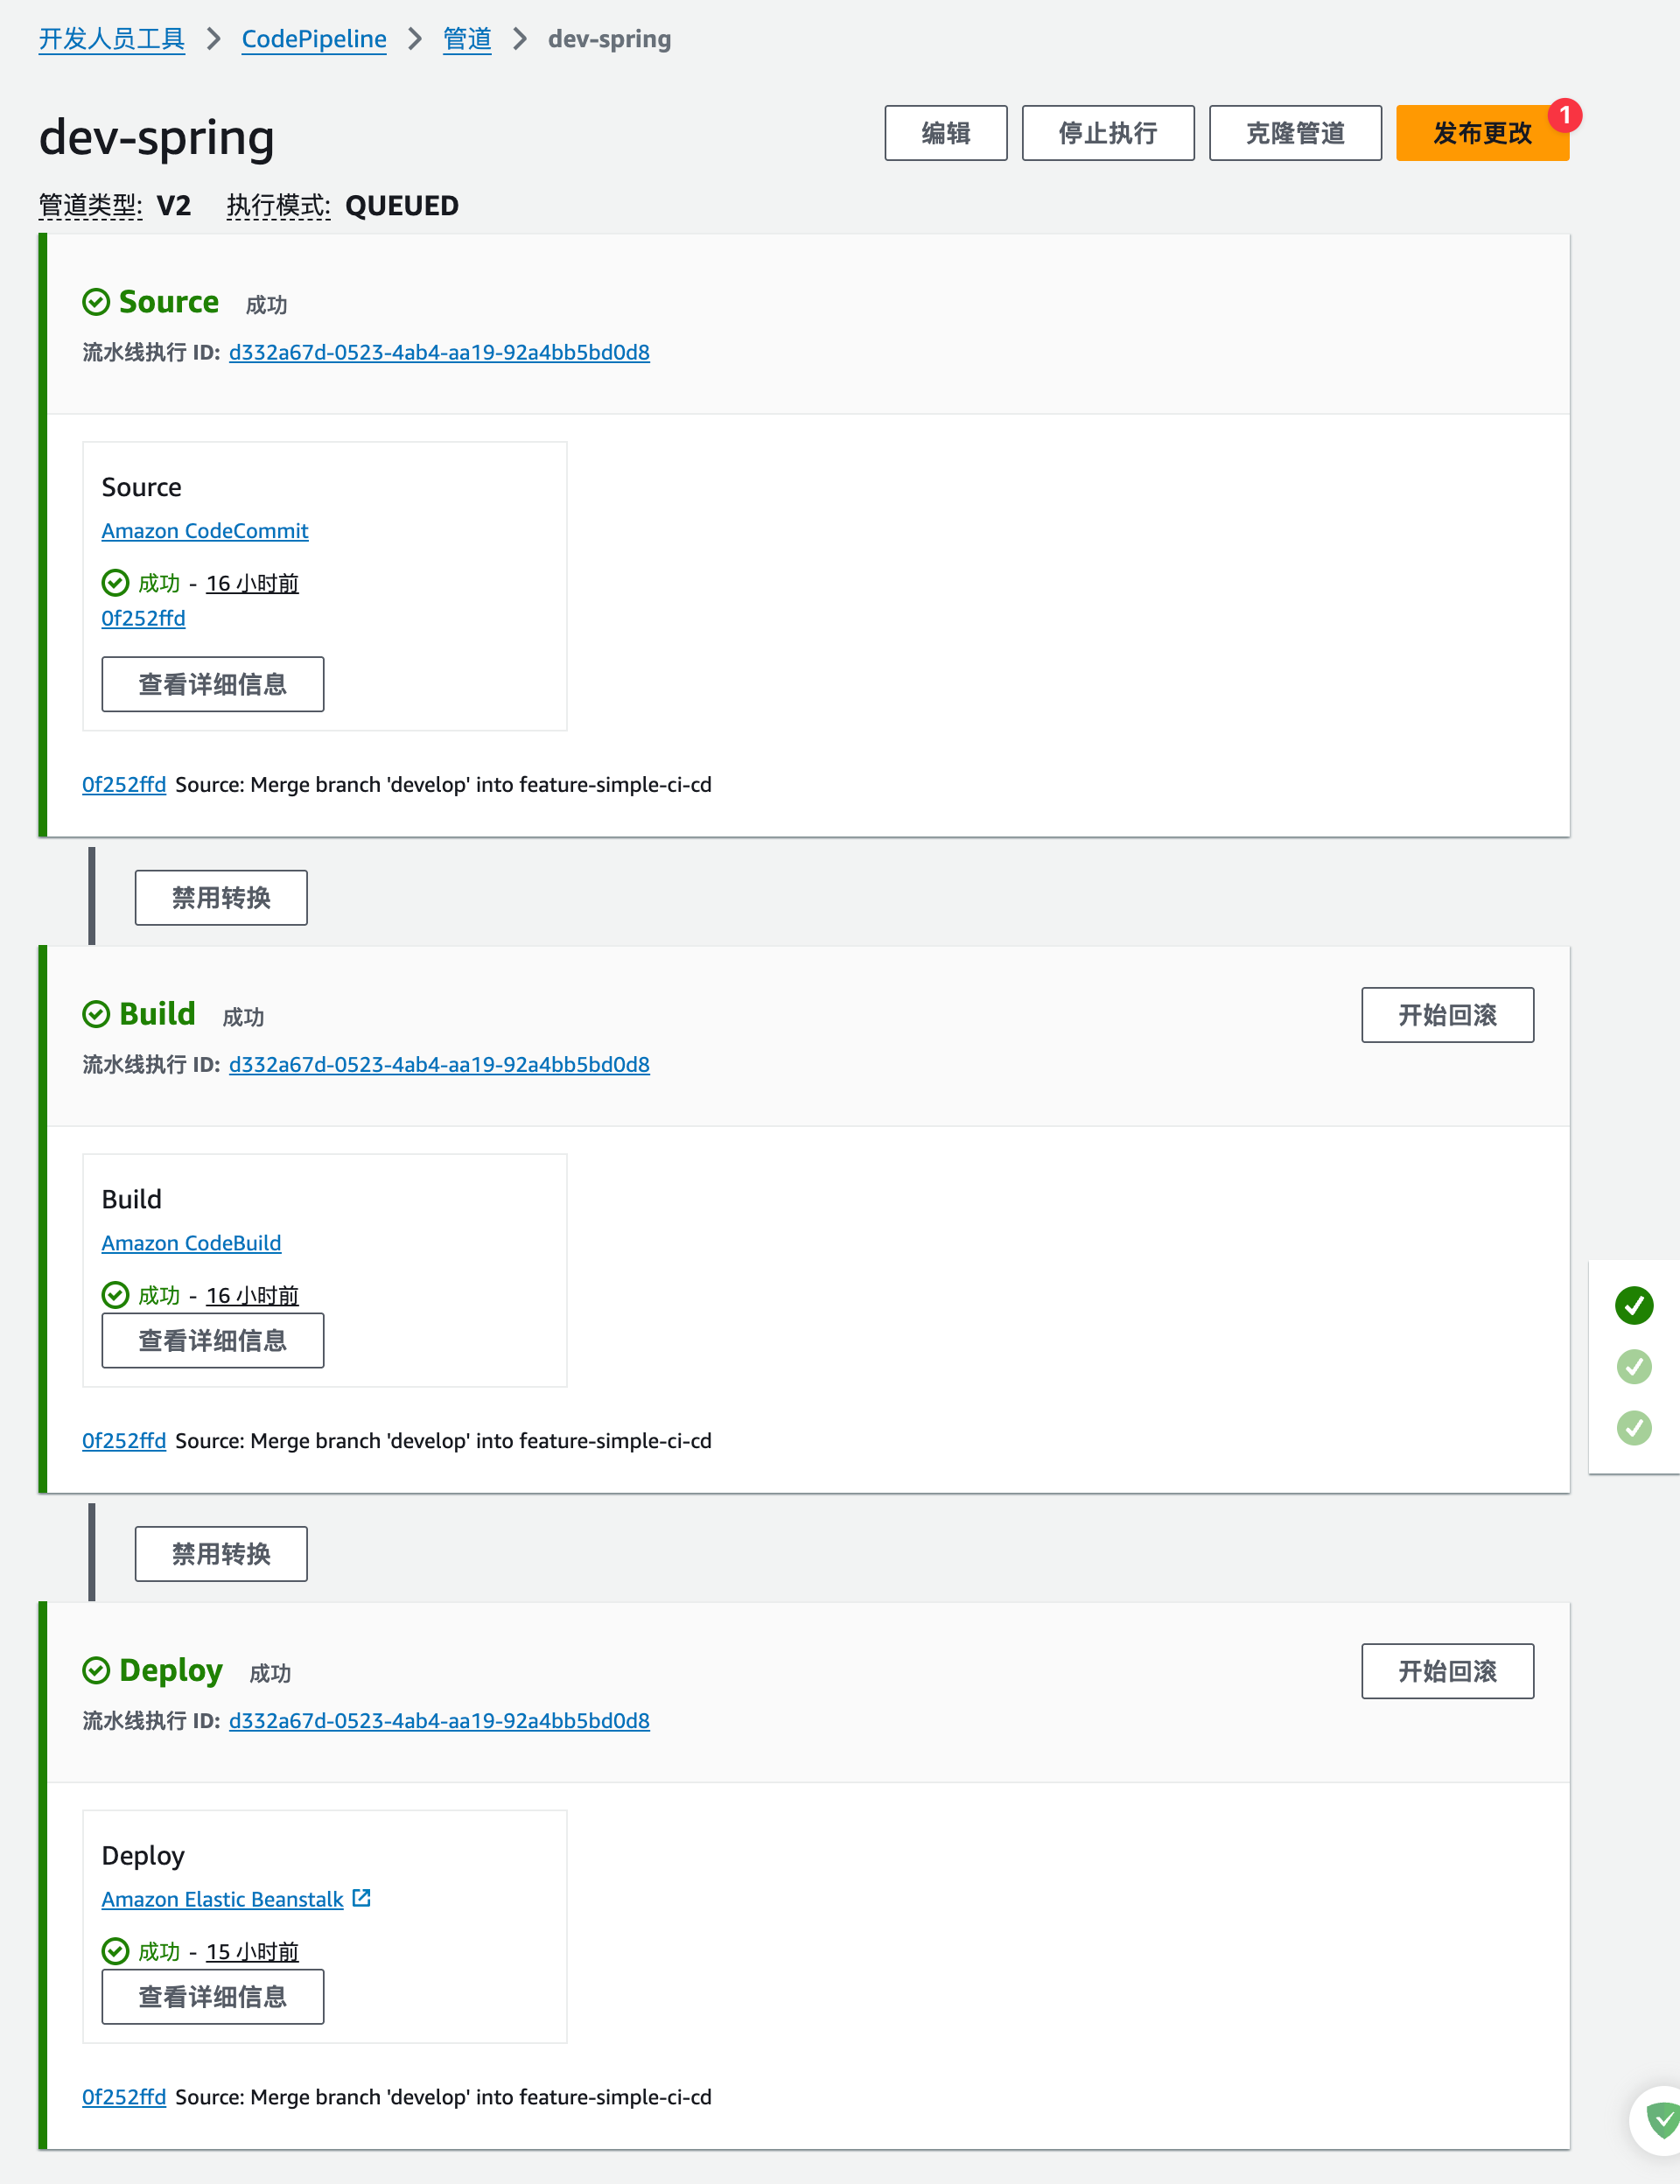Open the 开发人员工具 breadcrumb
Viewport: 1680px width, 2184px height.
(112, 39)
